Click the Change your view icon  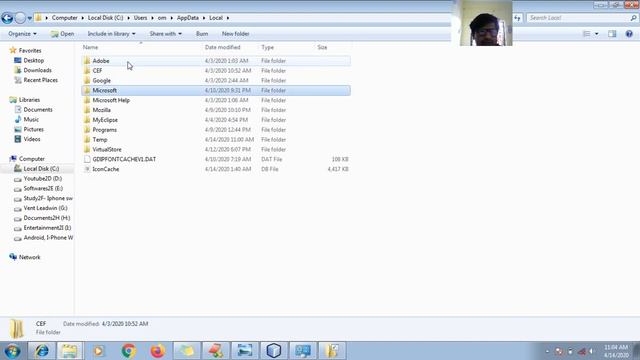[587, 34]
